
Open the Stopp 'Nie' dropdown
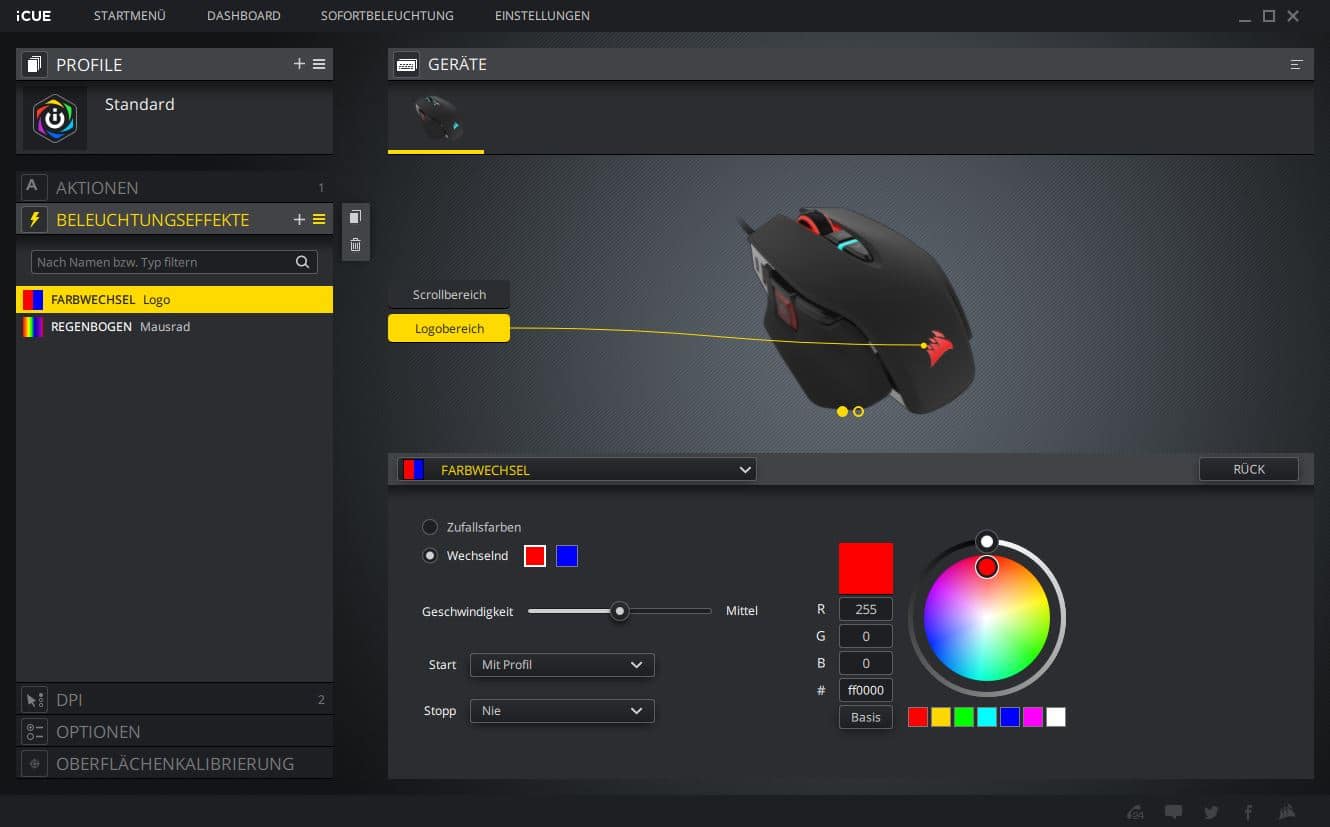[562, 711]
